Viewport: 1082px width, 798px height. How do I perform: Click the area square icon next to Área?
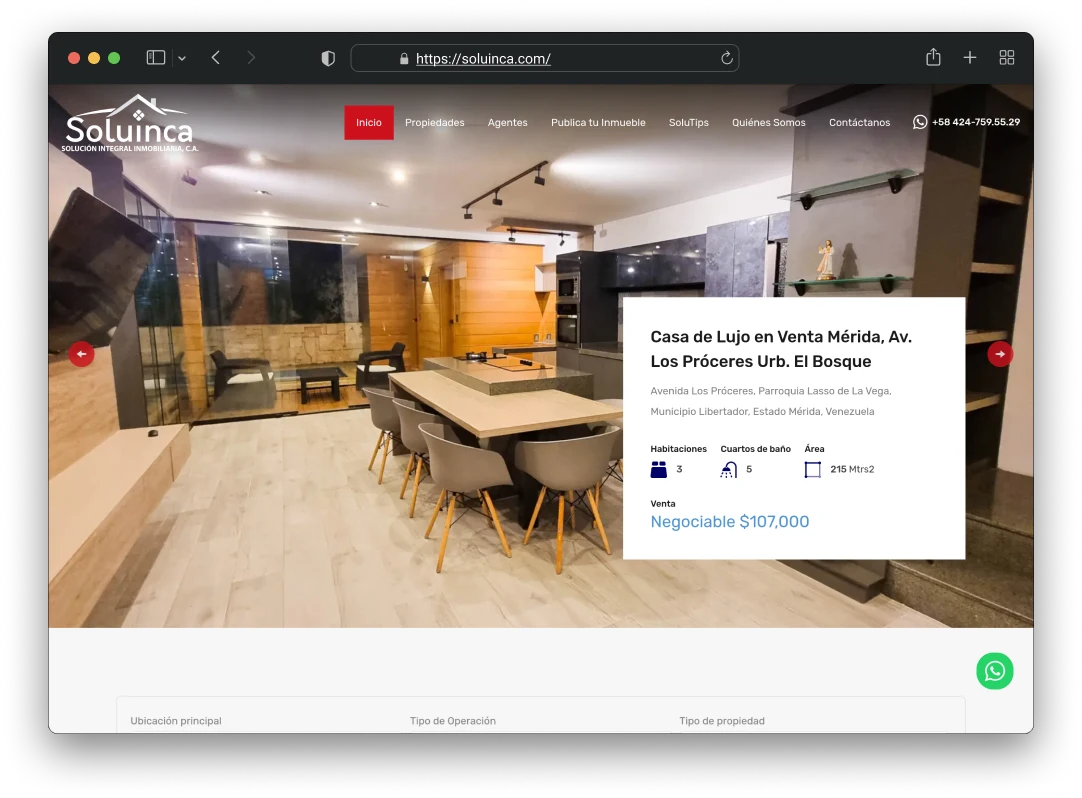pyautogui.click(x=812, y=468)
